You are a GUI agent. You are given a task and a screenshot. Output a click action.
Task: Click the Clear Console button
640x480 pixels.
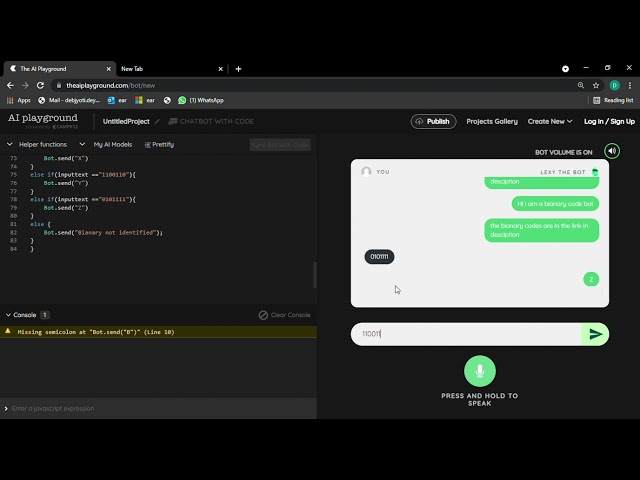pyautogui.click(x=284, y=315)
